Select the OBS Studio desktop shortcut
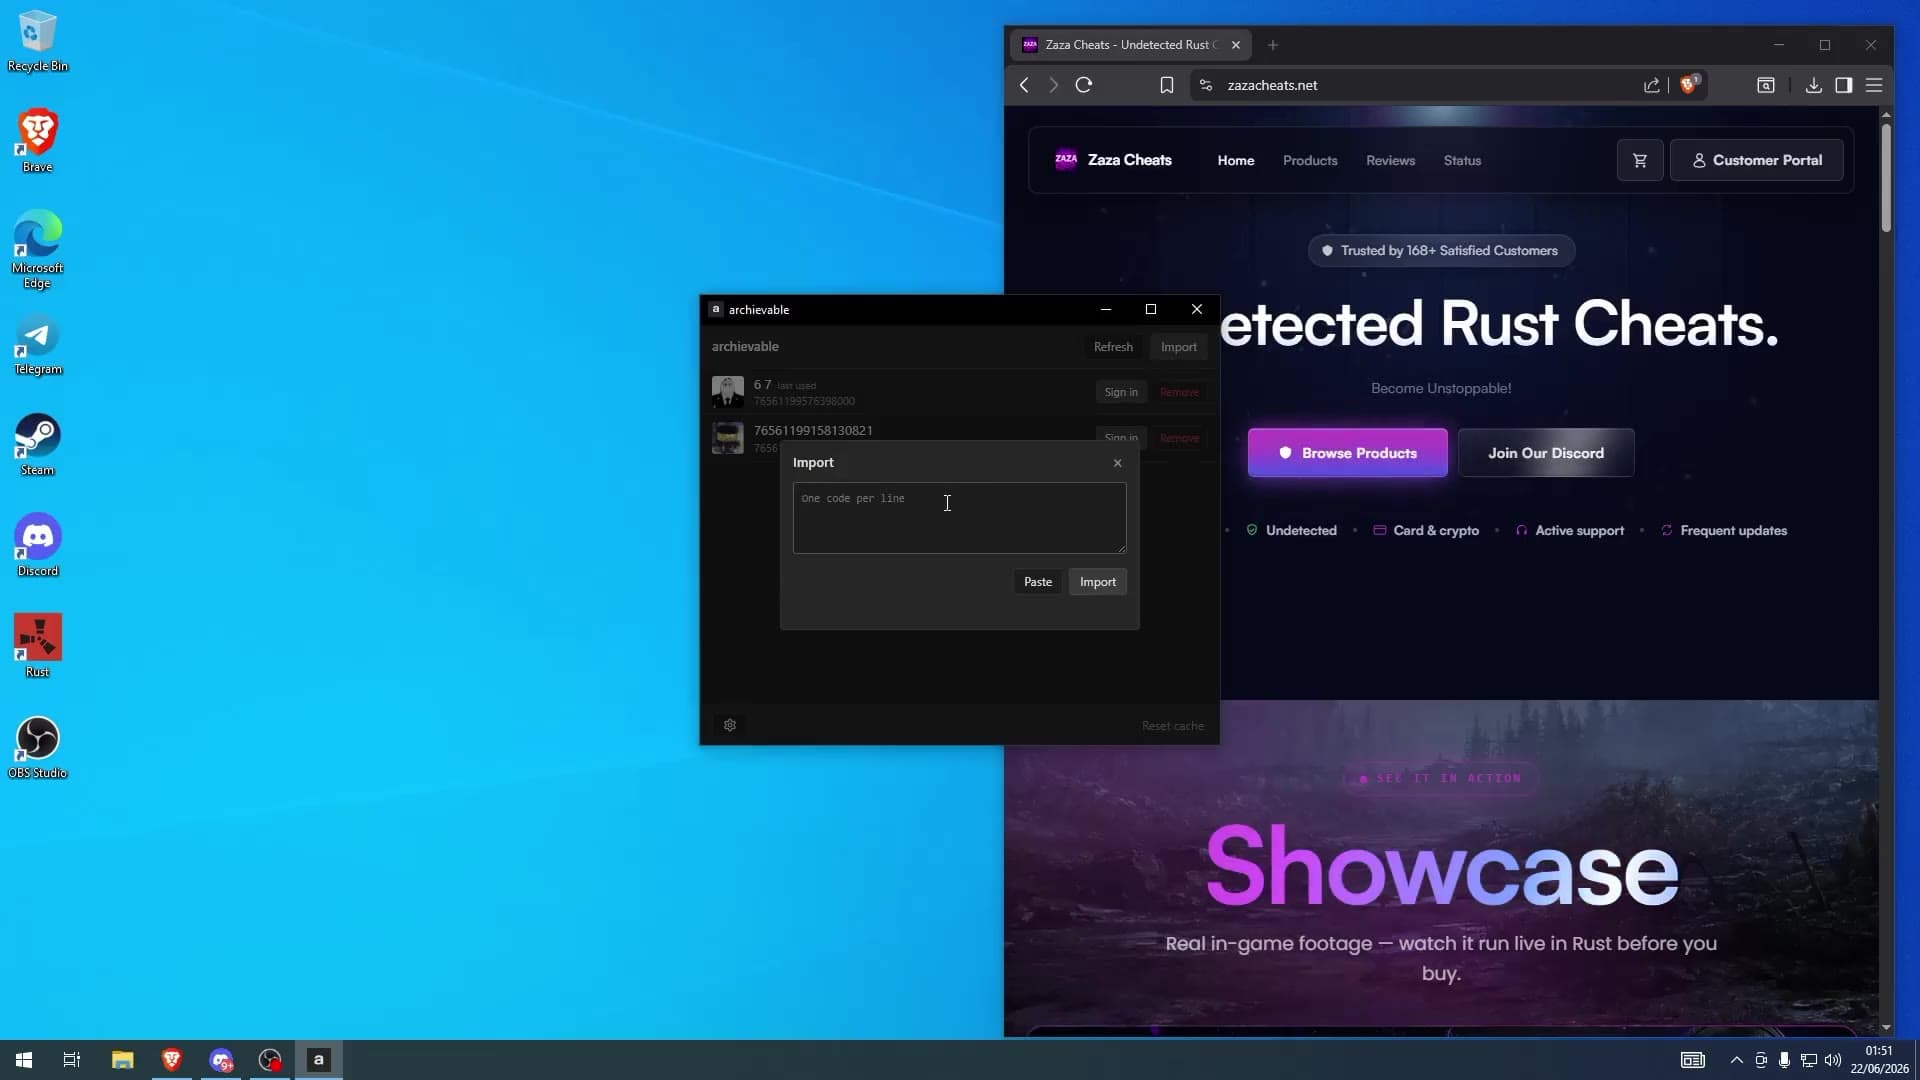This screenshot has height=1080, width=1920. (x=37, y=747)
